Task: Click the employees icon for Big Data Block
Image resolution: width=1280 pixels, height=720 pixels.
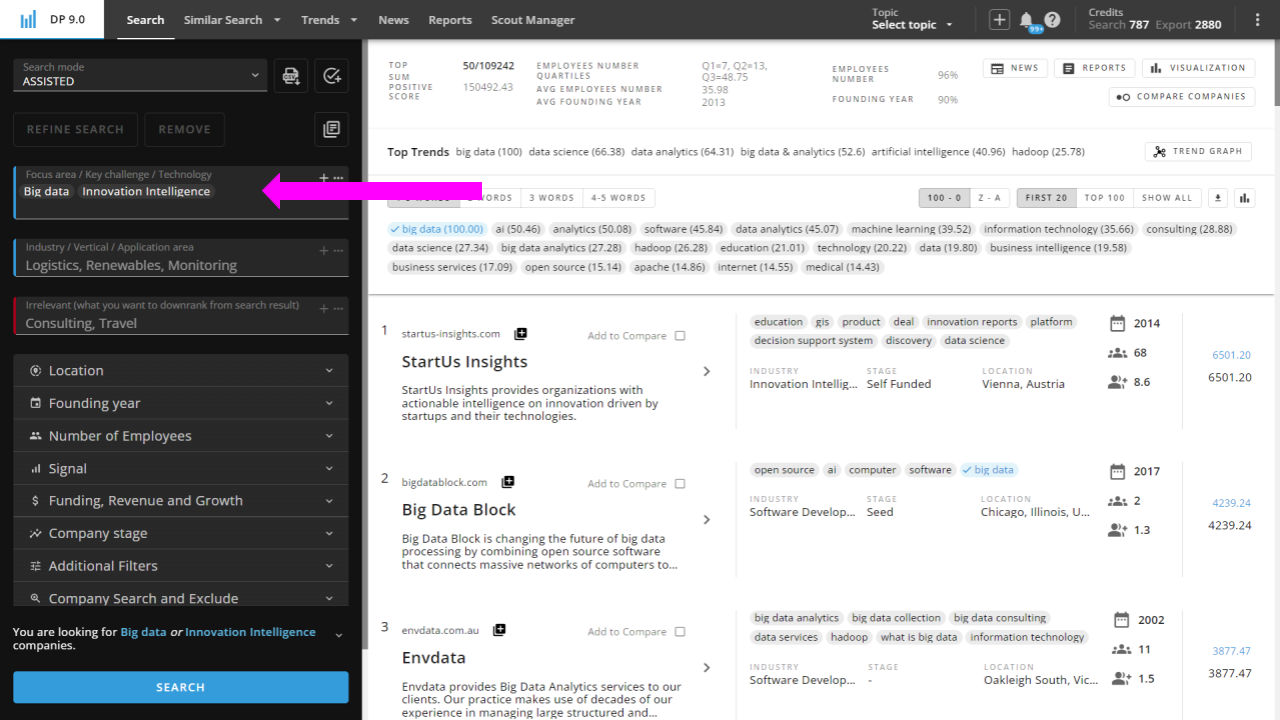Action: point(1118,501)
